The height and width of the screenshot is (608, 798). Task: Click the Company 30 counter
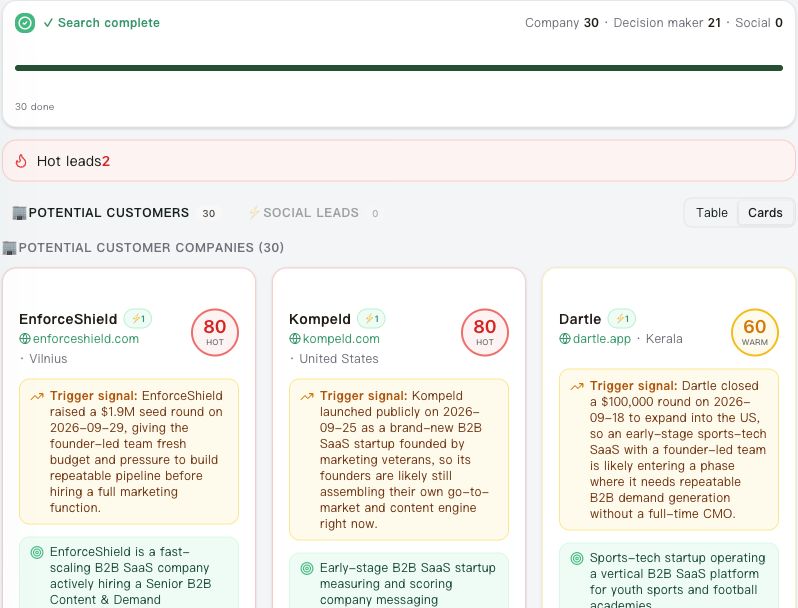[x=562, y=23]
